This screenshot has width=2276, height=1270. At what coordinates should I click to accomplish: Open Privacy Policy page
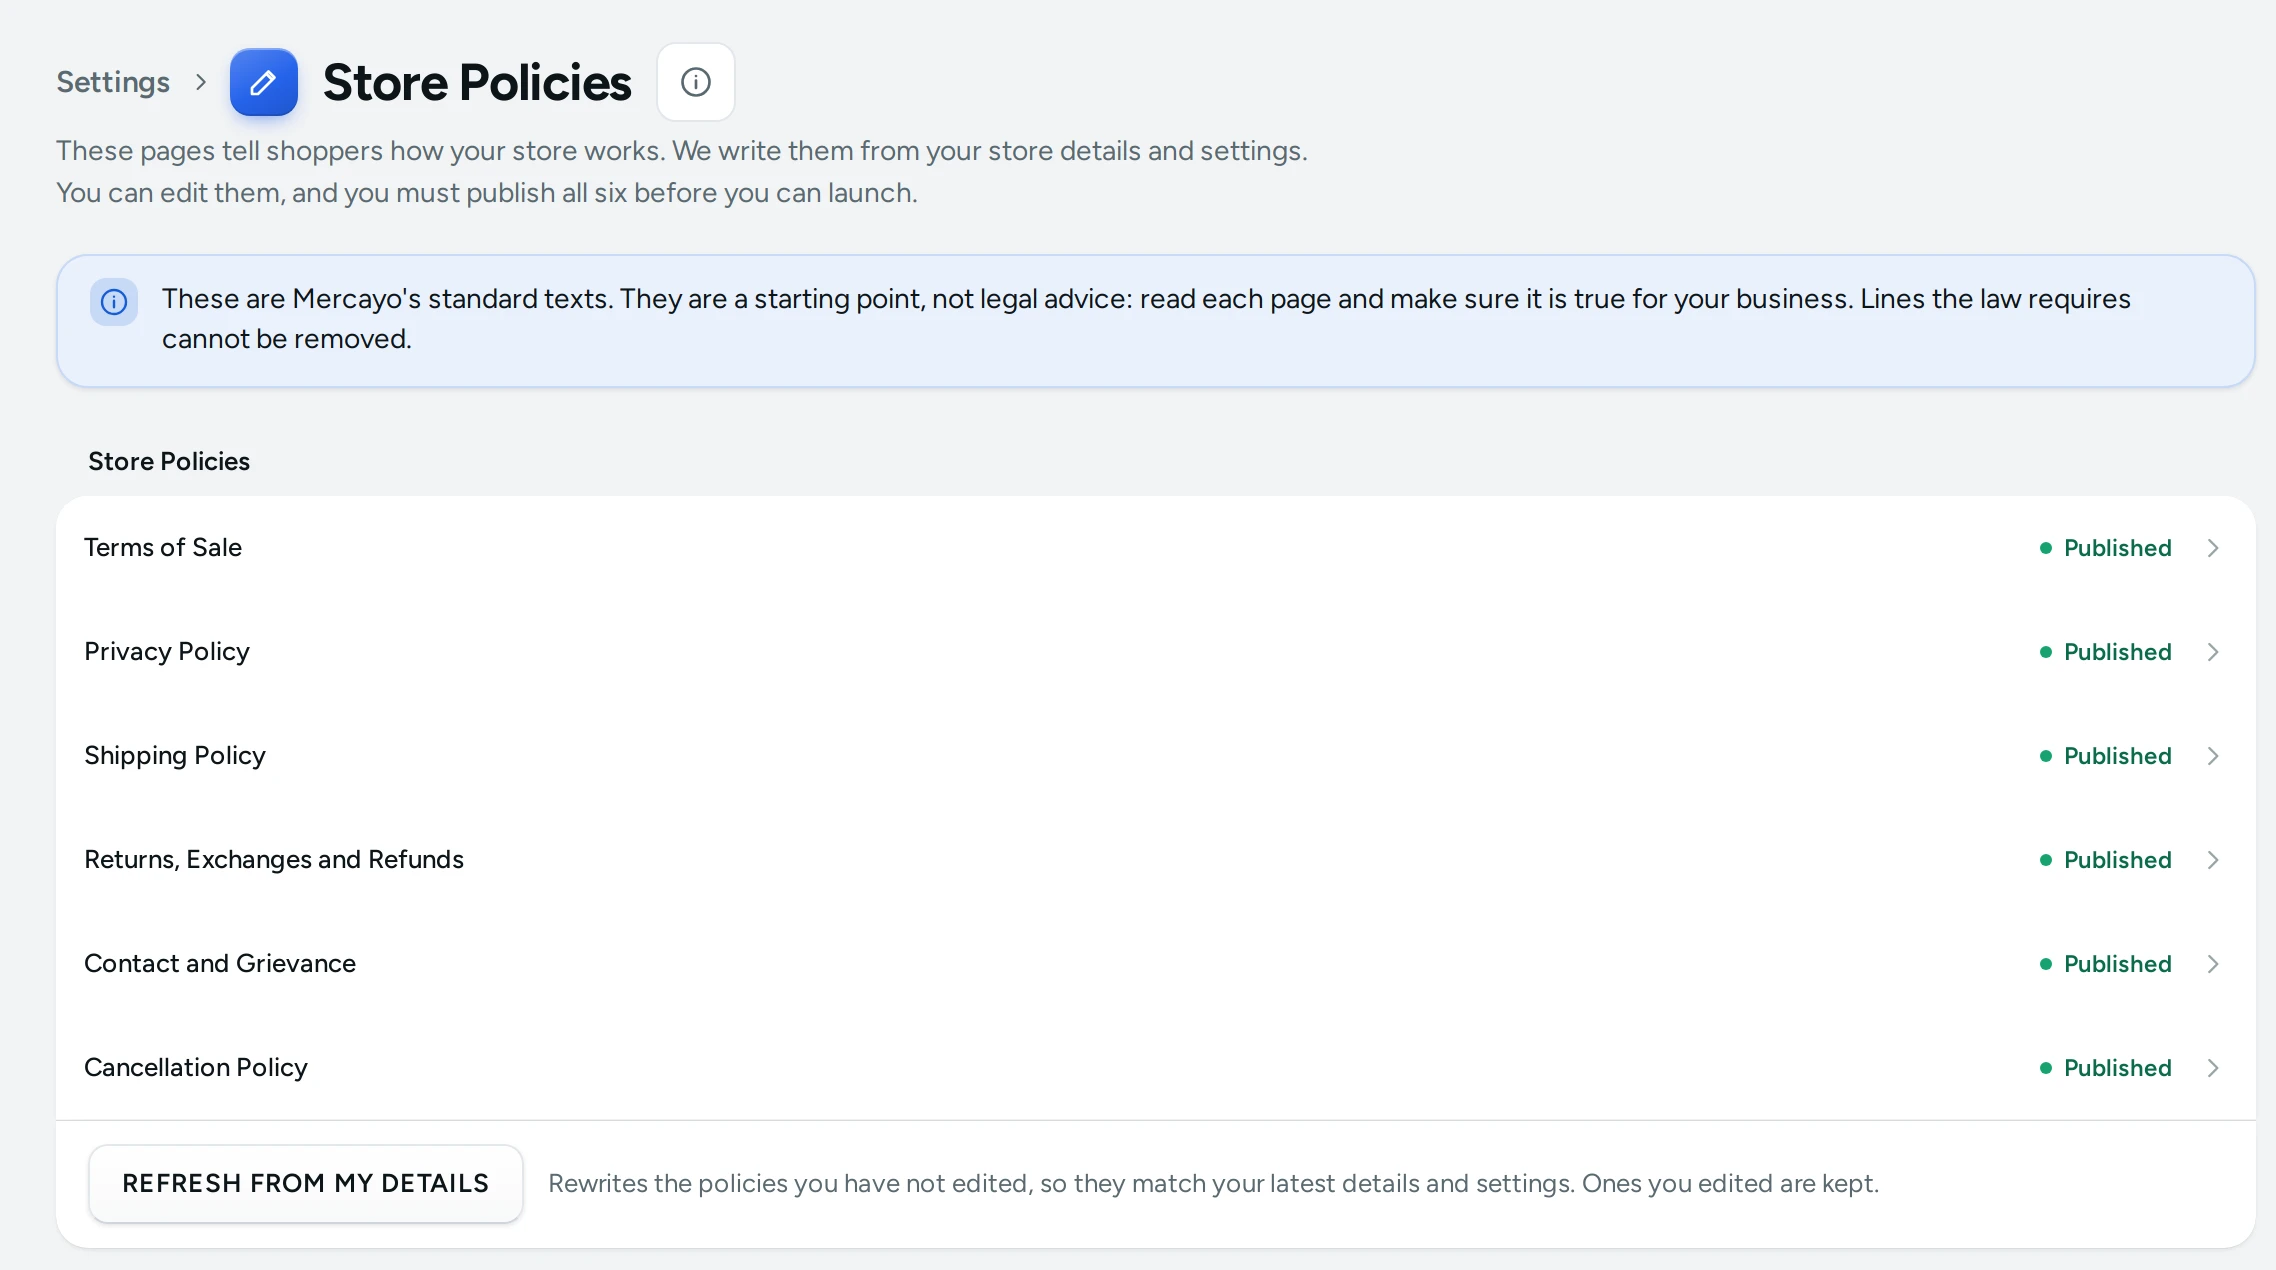[1155, 652]
